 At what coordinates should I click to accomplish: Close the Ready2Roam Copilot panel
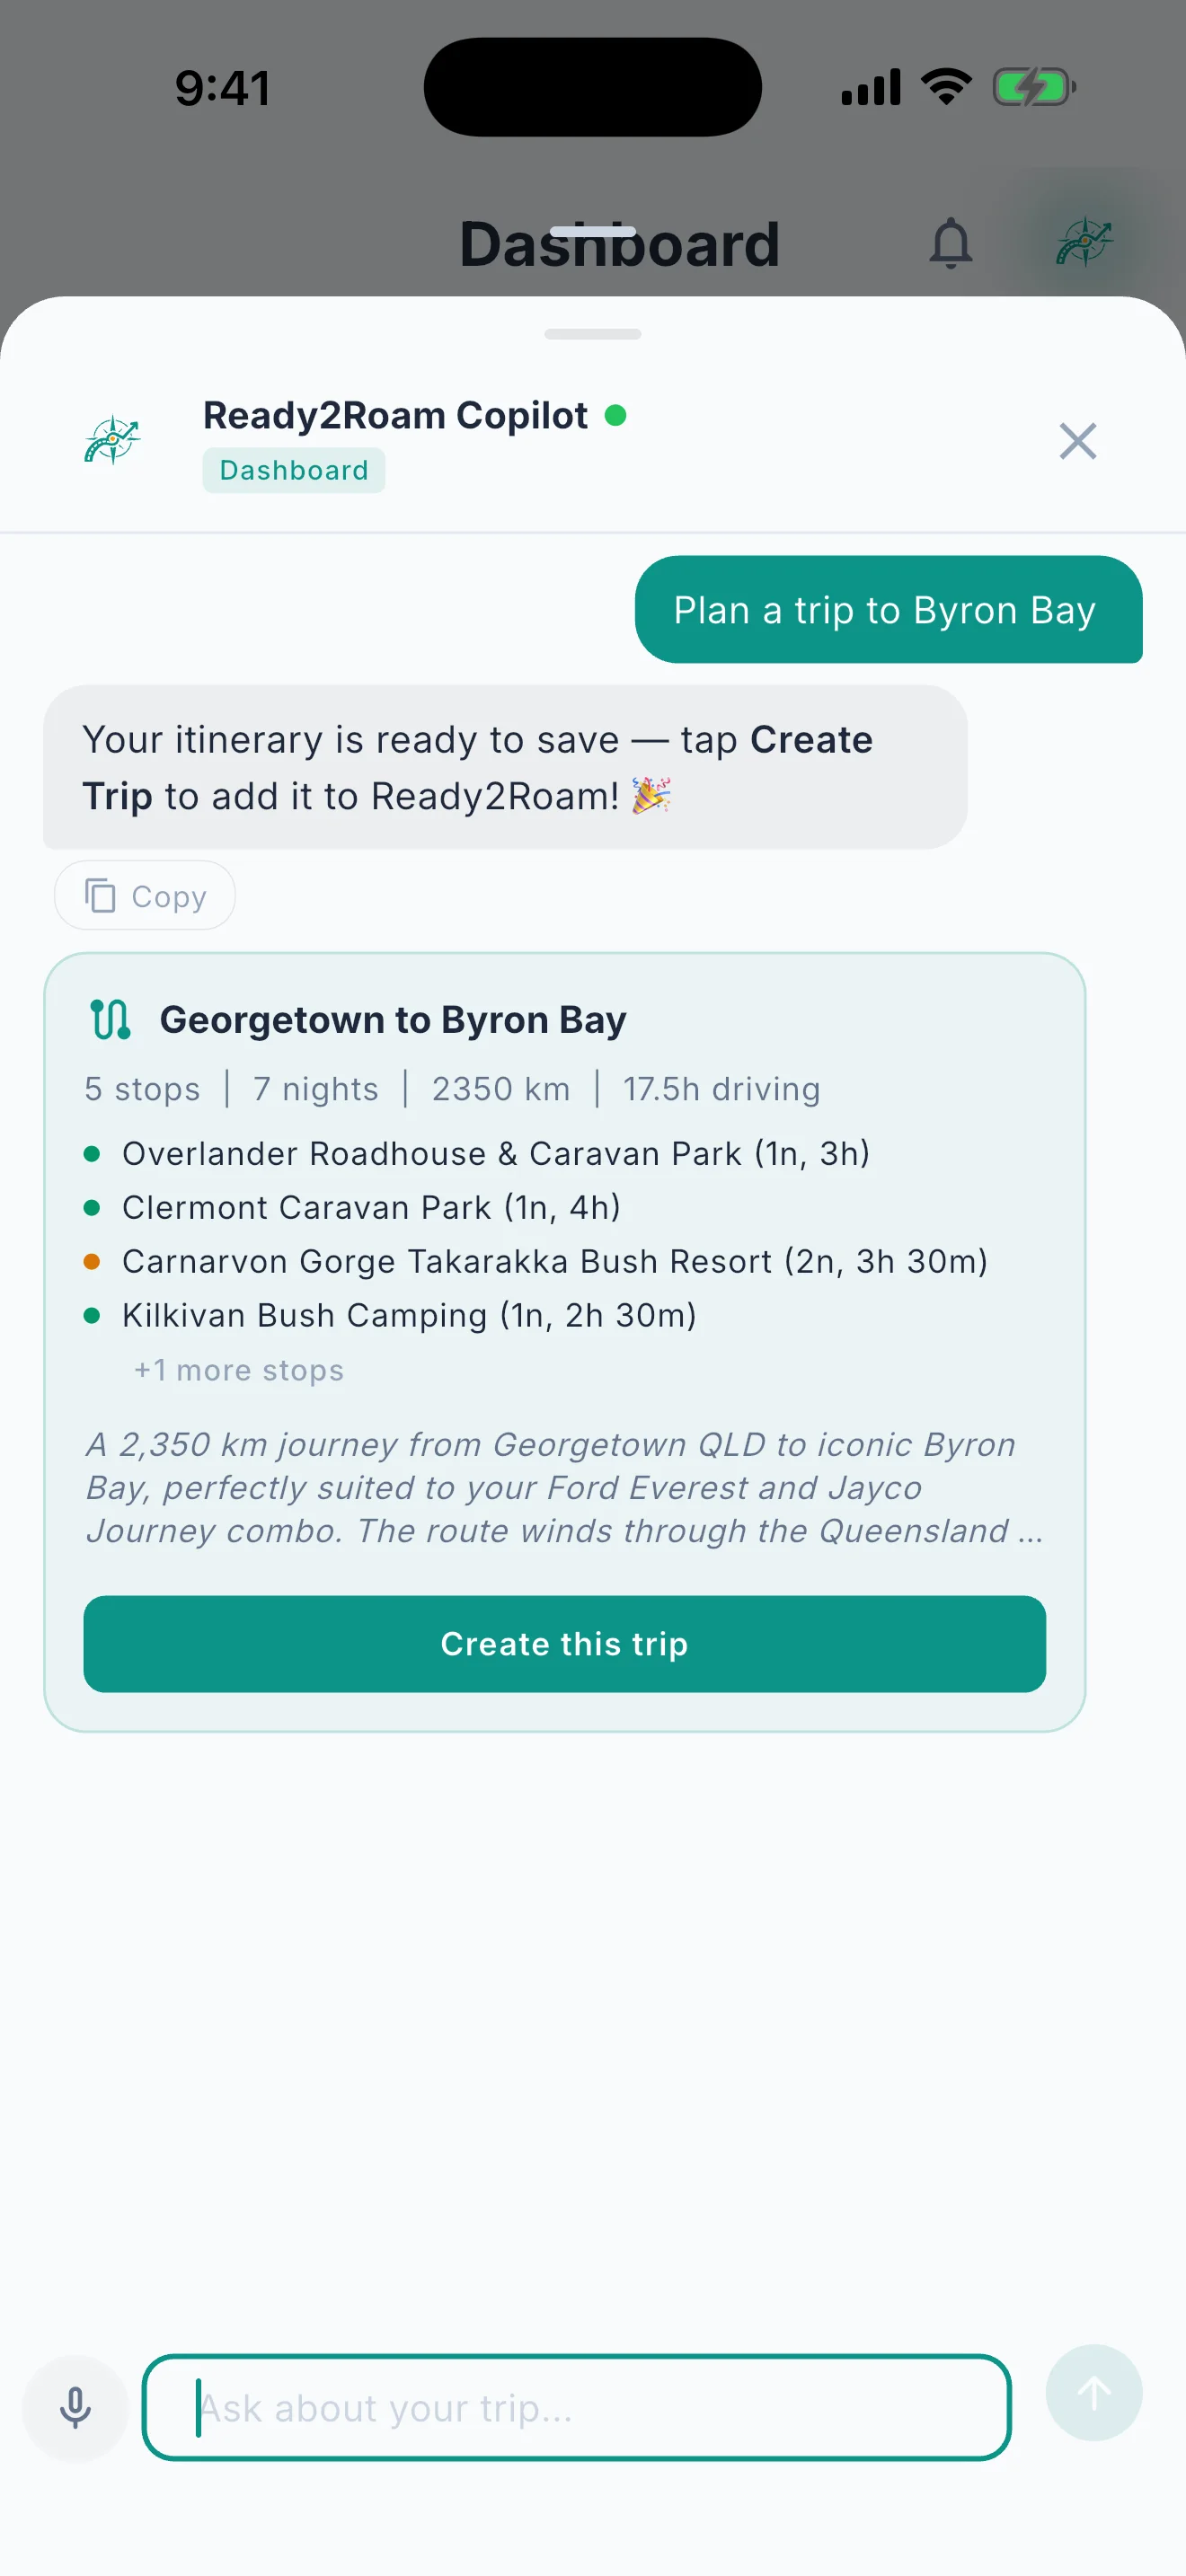coord(1077,441)
